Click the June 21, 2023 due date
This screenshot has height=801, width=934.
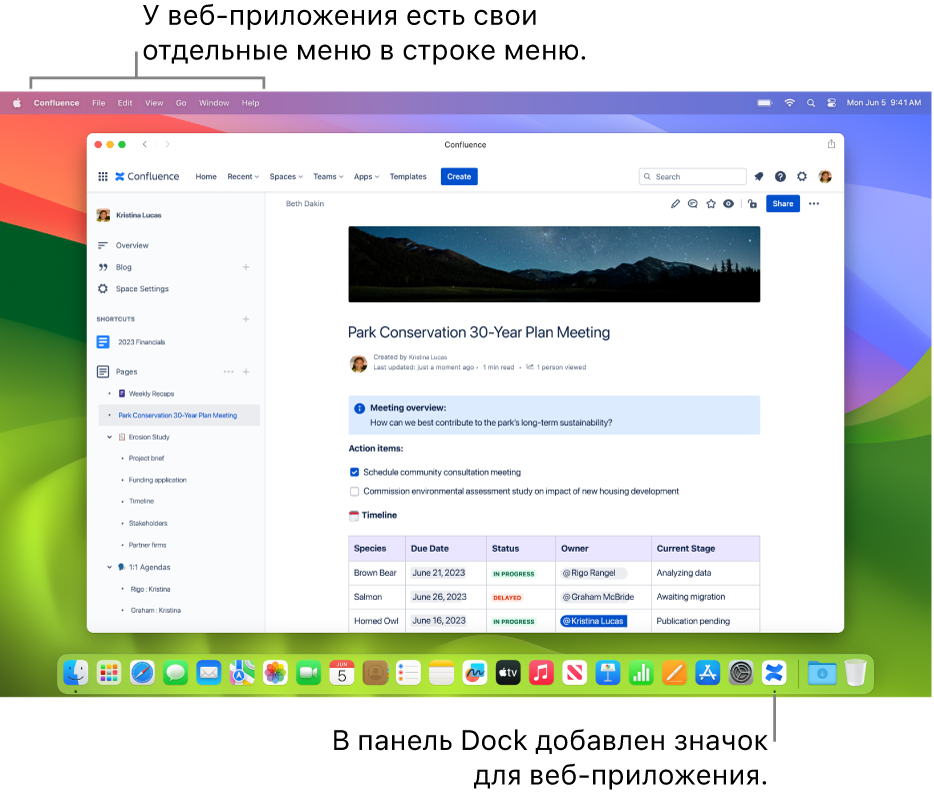click(x=438, y=573)
